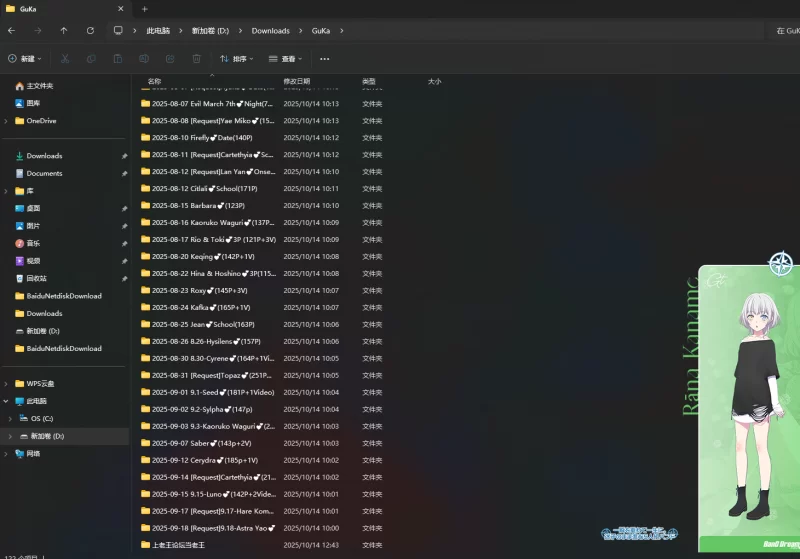Click Downloads in the address breadcrumb
Screen dimensions: 800x559
[270, 31]
